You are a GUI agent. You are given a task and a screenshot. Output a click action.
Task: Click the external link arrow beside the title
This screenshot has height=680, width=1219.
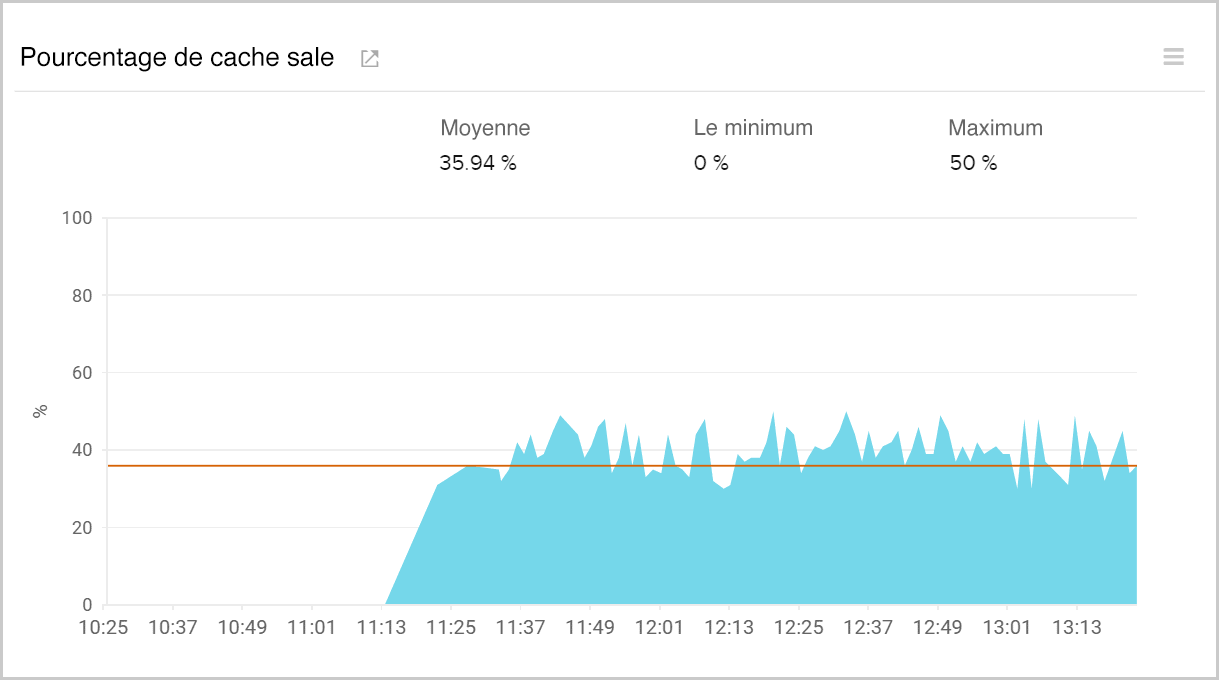click(369, 58)
